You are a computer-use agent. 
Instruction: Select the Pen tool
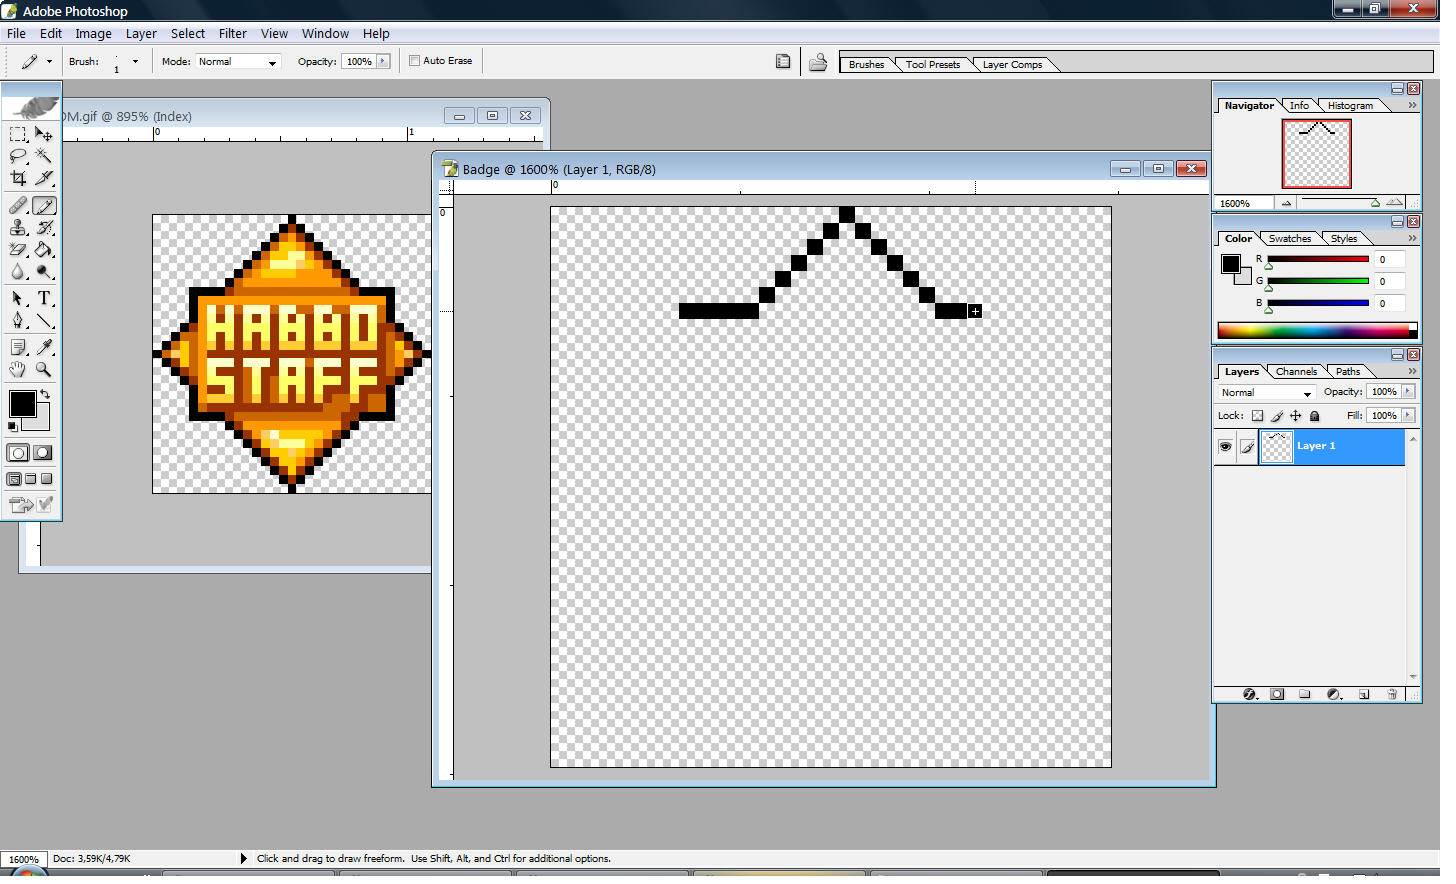[x=18, y=321]
